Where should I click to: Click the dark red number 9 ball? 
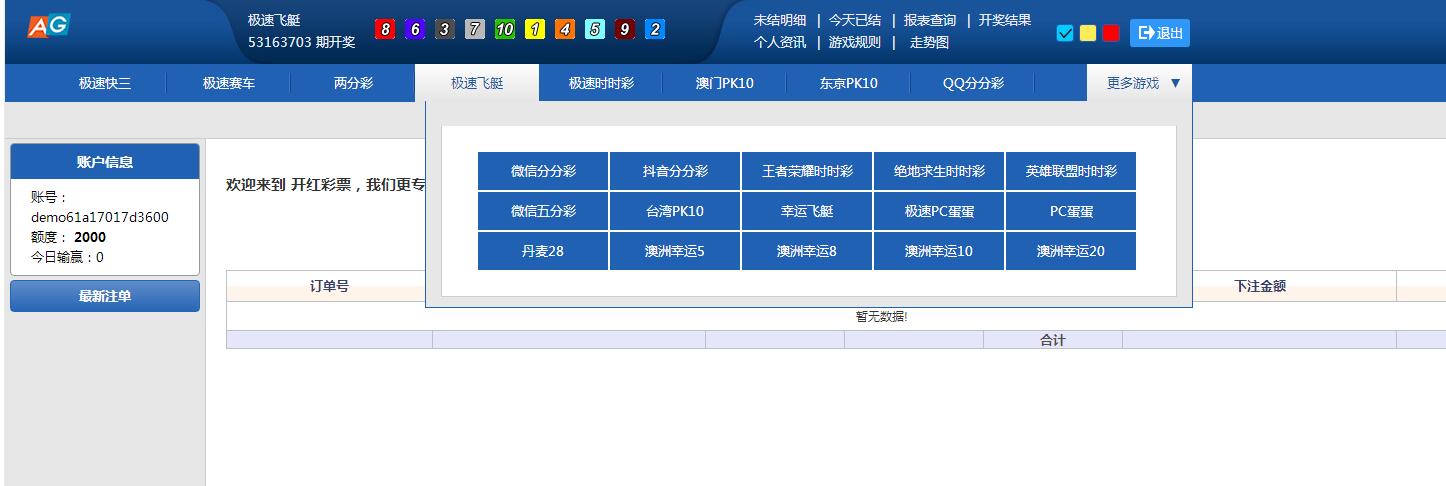[625, 30]
